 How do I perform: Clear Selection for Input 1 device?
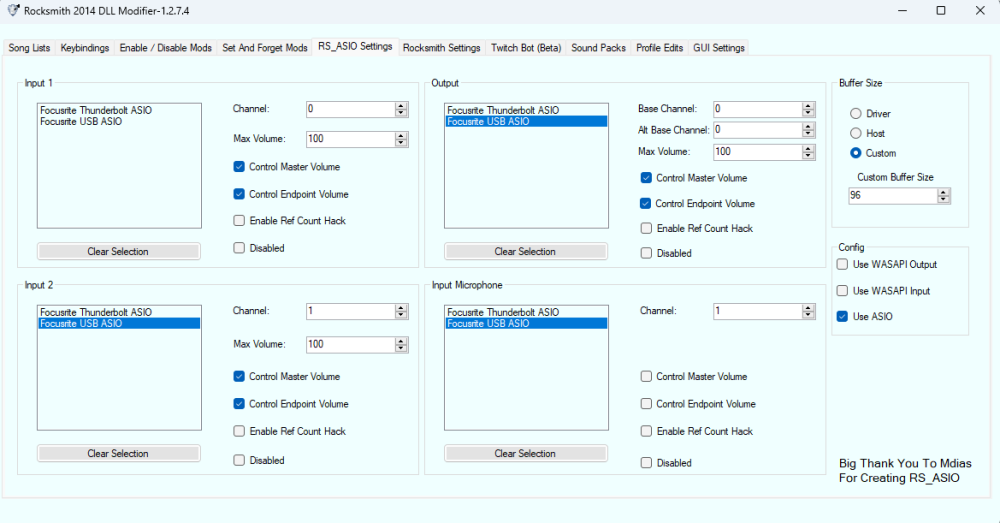click(118, 252)
